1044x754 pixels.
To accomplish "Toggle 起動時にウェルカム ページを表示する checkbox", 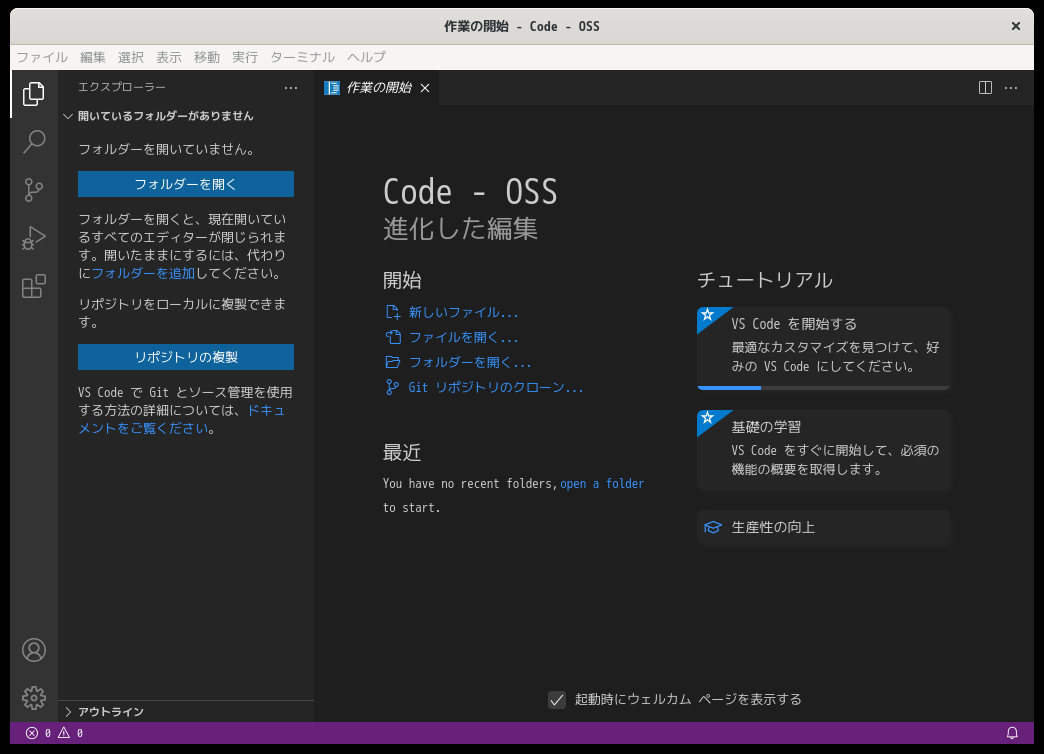I will coord(557,699).
